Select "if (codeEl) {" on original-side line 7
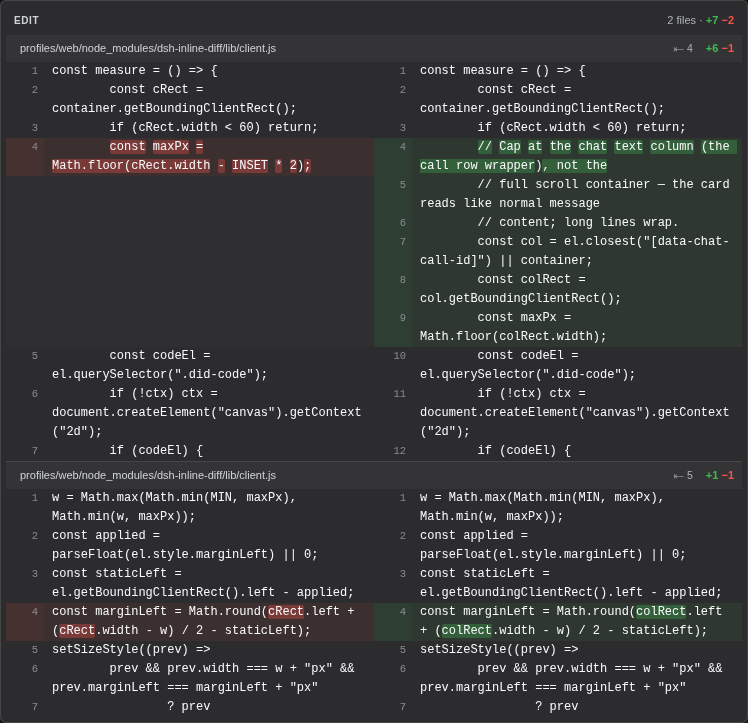This screenshot has width=748, height=723. [156, 451]
